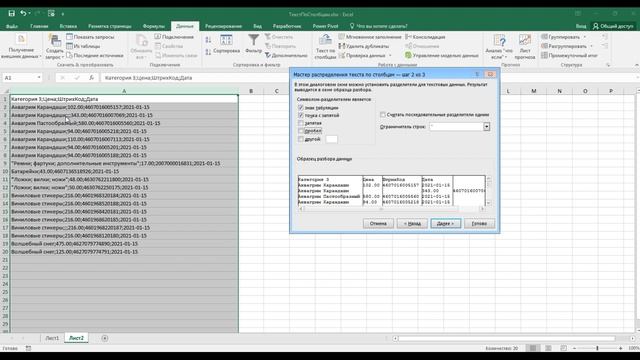Expand the Разгруппировать (Ungroup) dropdown arrow
The height and width of the screenshot is (360, 640).
[591, 46]
